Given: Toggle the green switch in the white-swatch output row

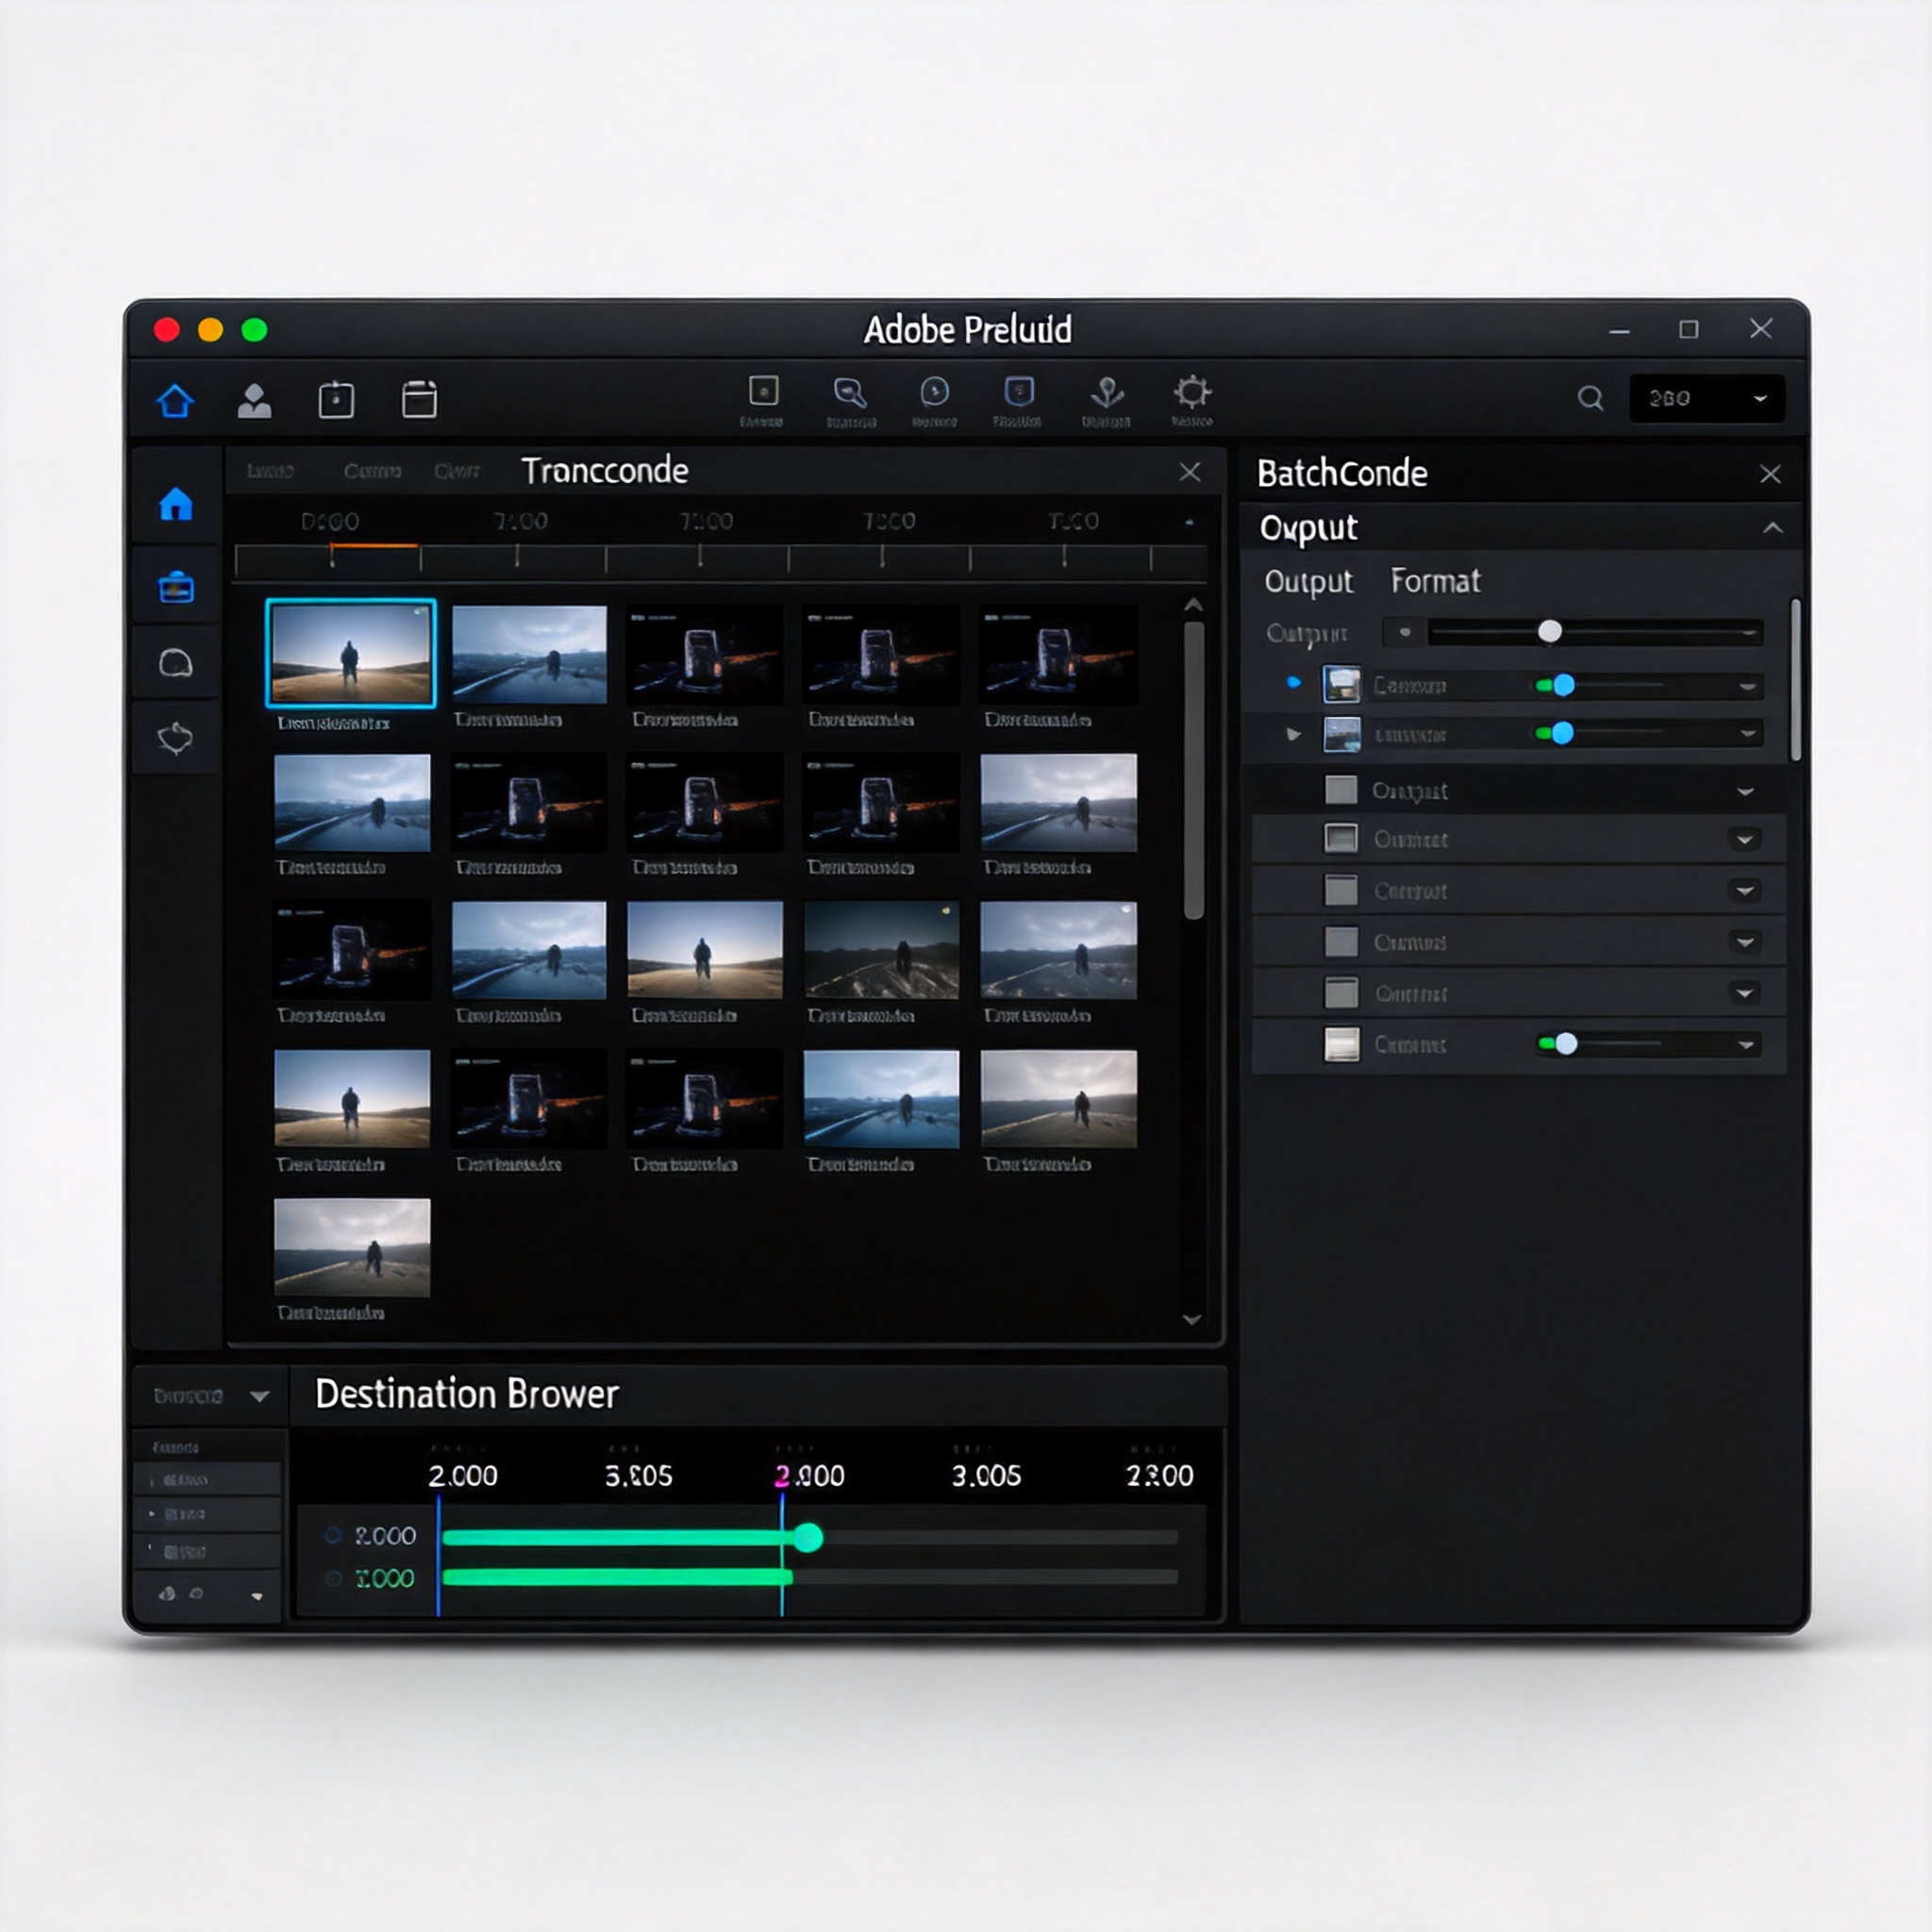Looking at the screenshot, I should click(x=1558, y=1044).
